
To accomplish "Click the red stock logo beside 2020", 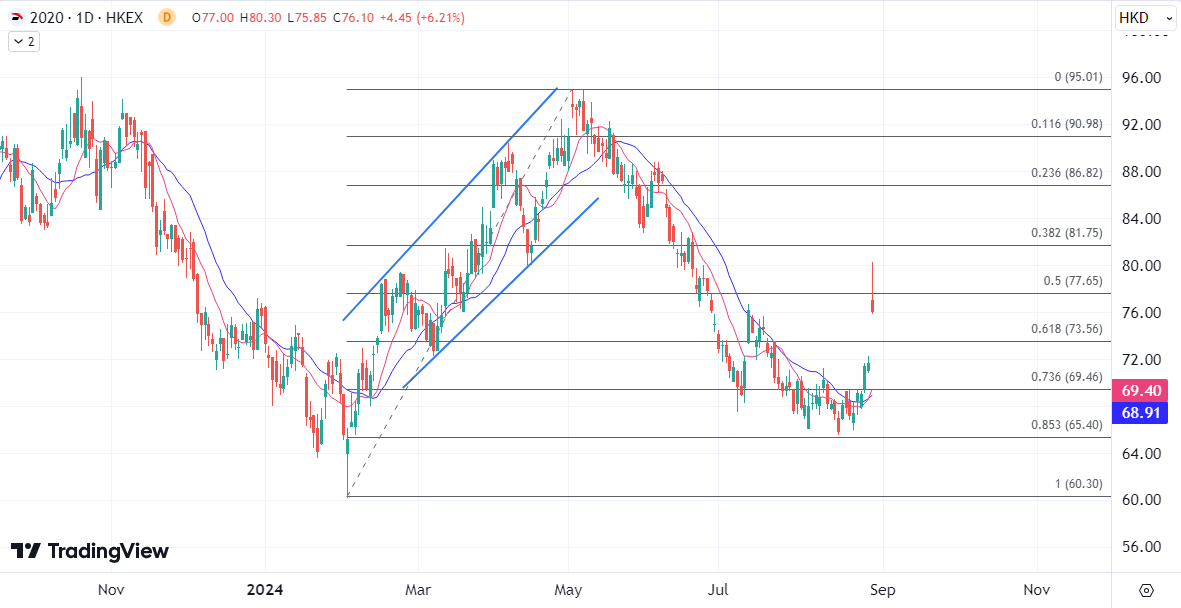I will click(17, 18).
